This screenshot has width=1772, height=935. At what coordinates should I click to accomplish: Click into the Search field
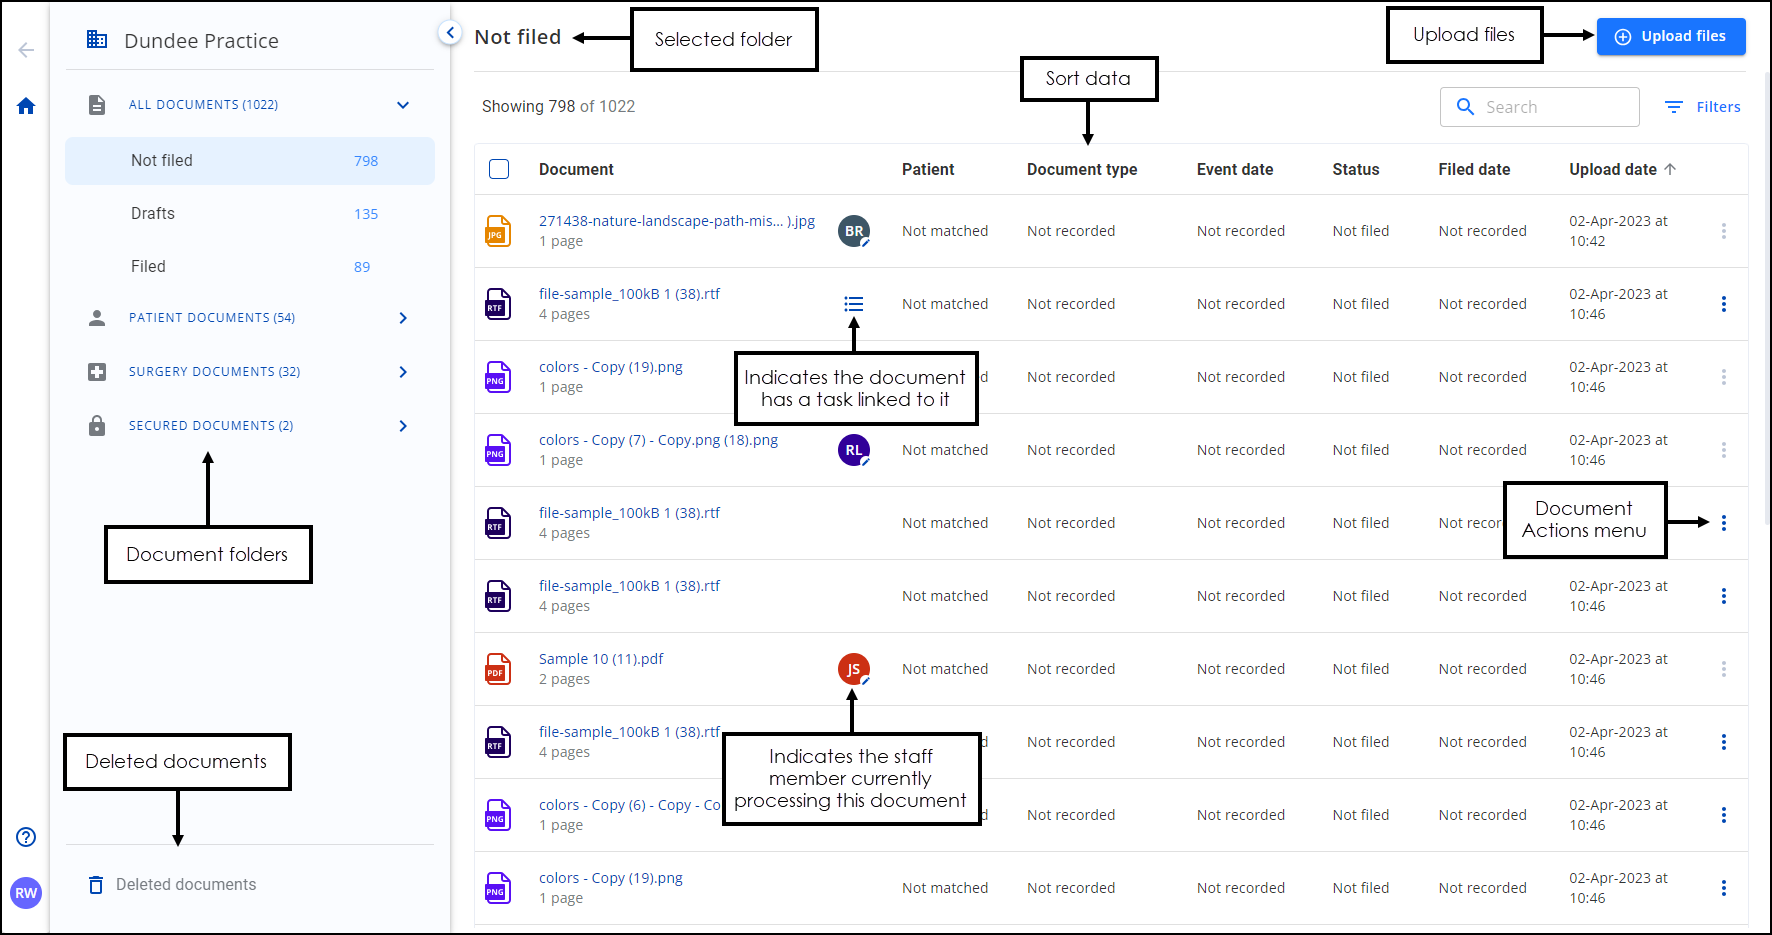(x=1555, y=107)
